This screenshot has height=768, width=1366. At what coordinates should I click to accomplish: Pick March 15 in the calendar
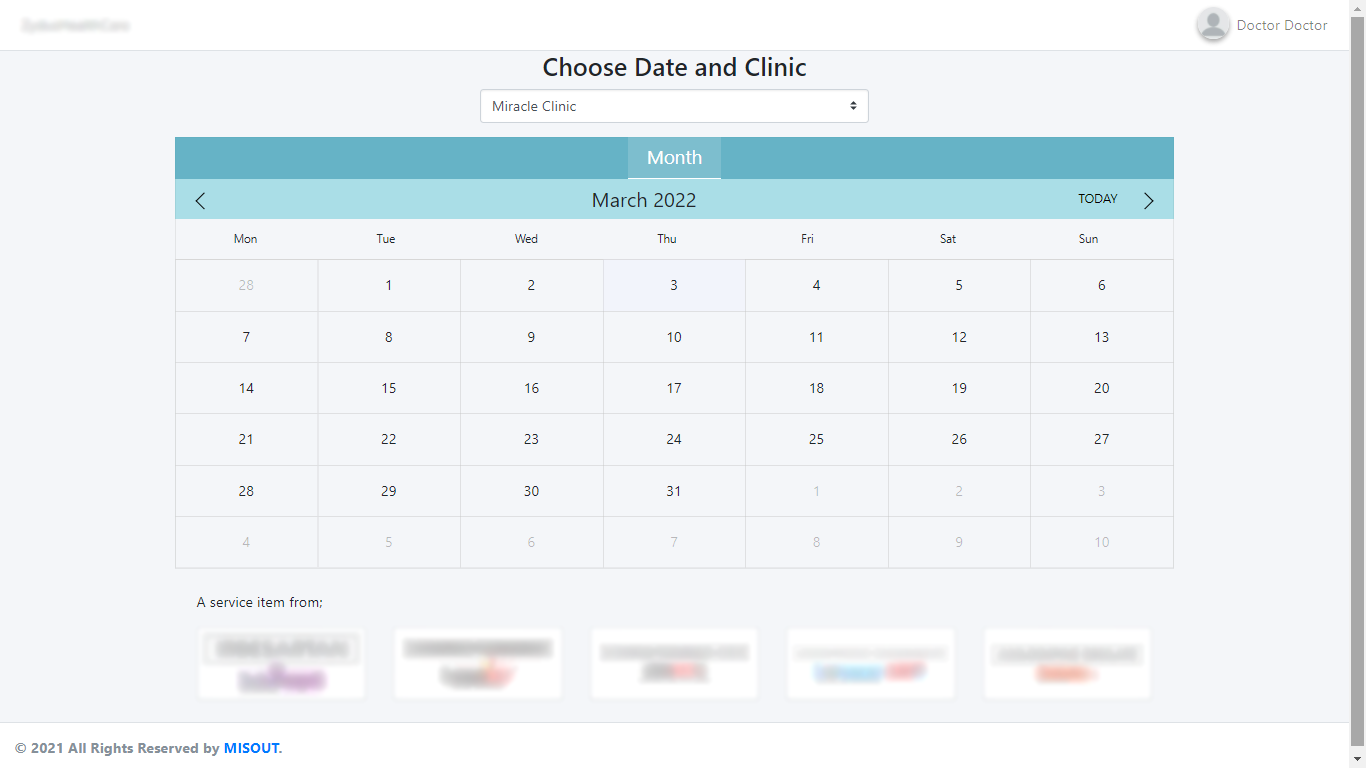(389, 388)
